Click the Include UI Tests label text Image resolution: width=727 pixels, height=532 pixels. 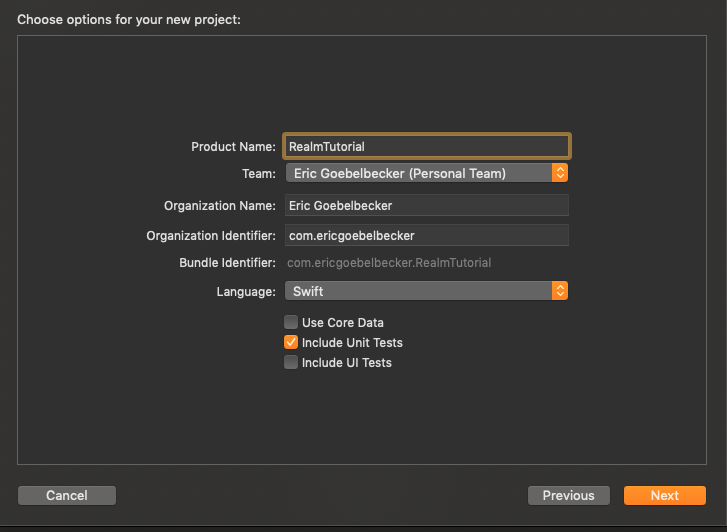346,363
